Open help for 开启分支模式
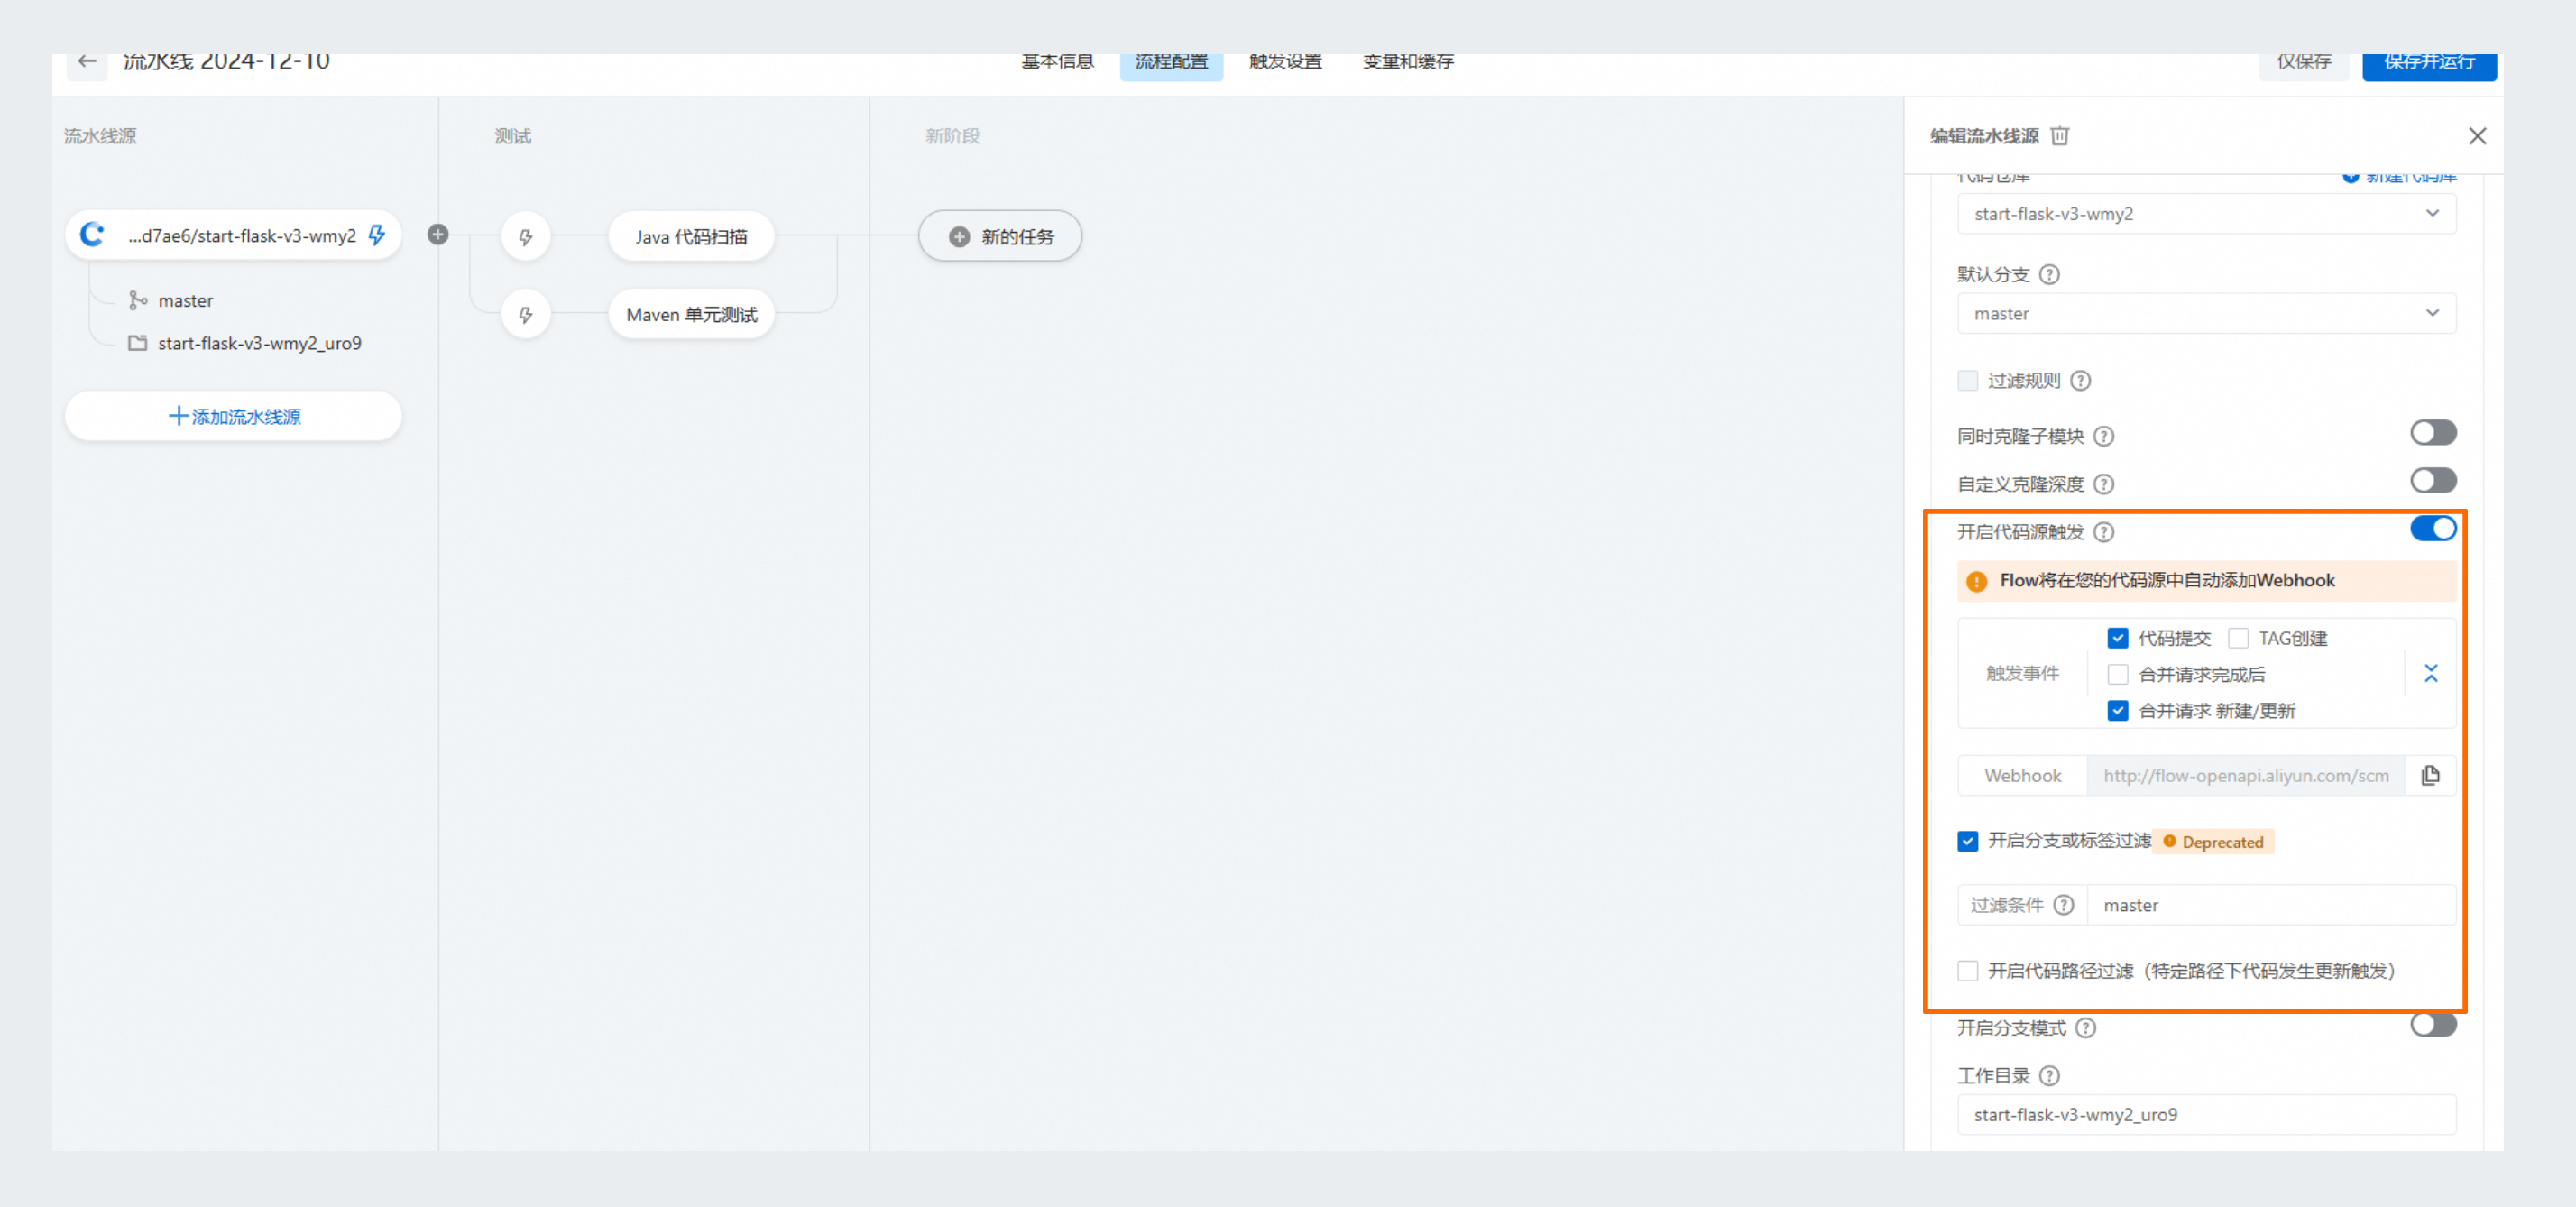The height and width of the screenshot is (1207, 2576). point(2086,1028)
